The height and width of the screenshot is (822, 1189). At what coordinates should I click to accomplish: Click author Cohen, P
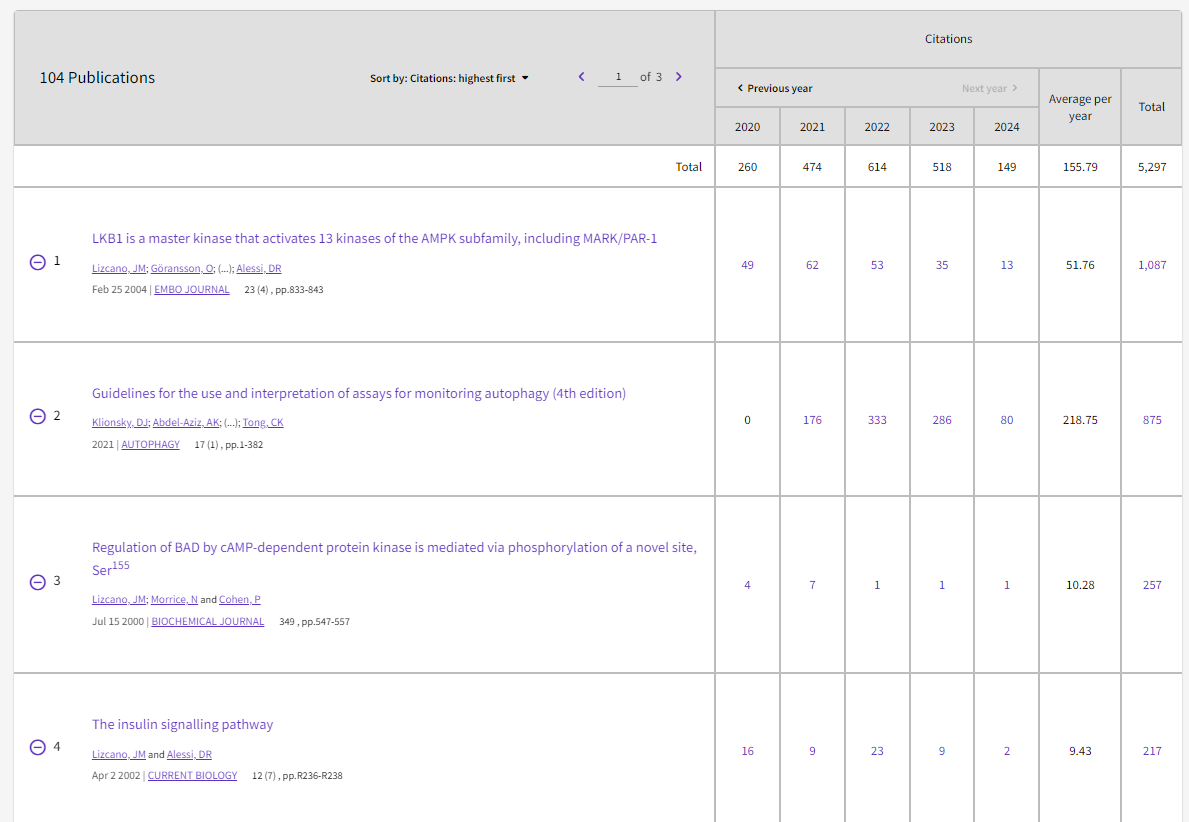click(240, 600)
